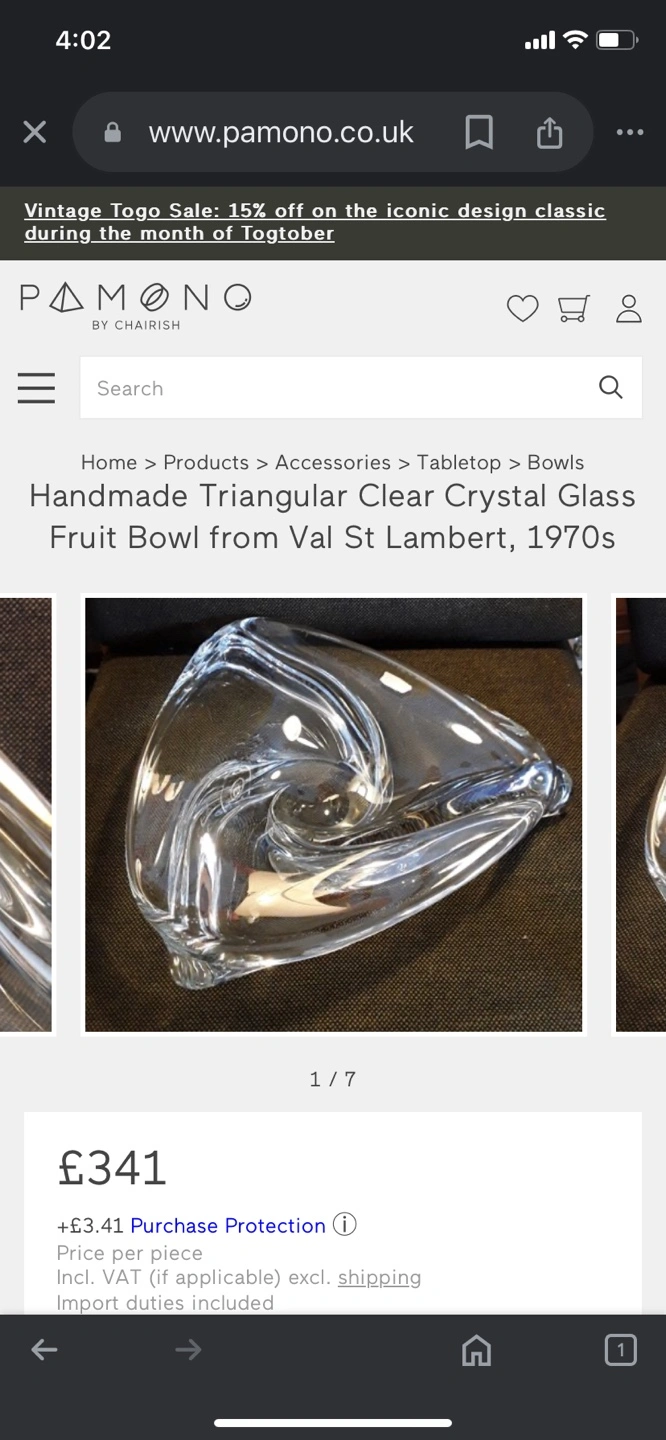The width and height of the screenshot is (666, 1440).
Task: Open the user account icon
Action: [628, 309]
